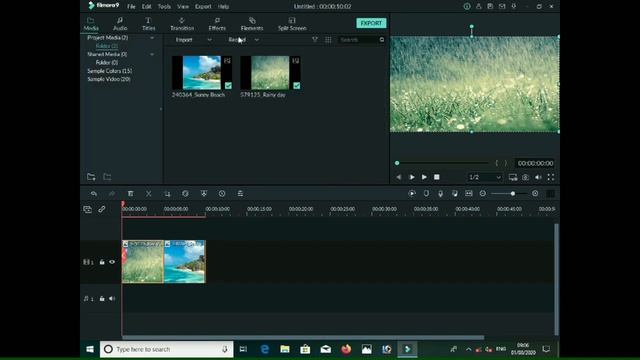Delete the selected clip with trash icon
Viewport: 640px width, 360px height.
(131, 193)
